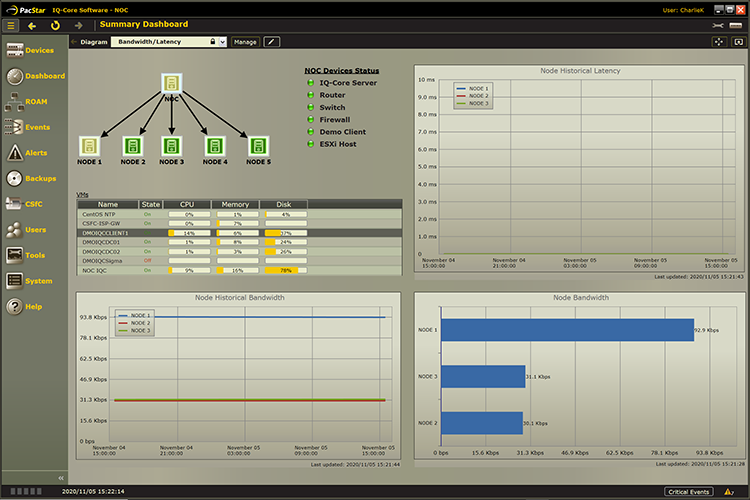The height and width of the screenshot is (500, 750).
Task: Click the pencil edit diagram button
Action: (272, 42)
